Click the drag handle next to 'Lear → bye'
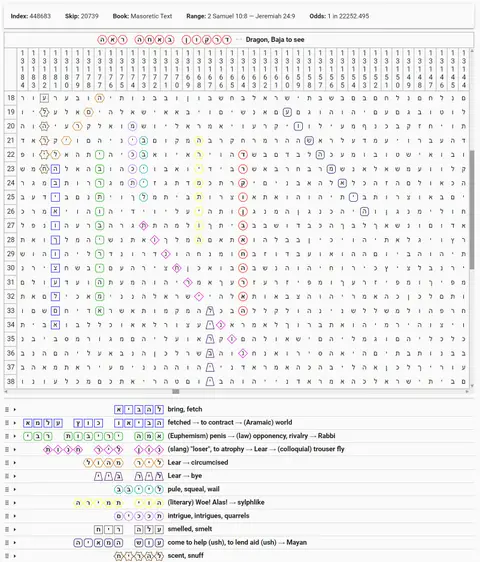The image size is (480, 562). pos(7,476)
